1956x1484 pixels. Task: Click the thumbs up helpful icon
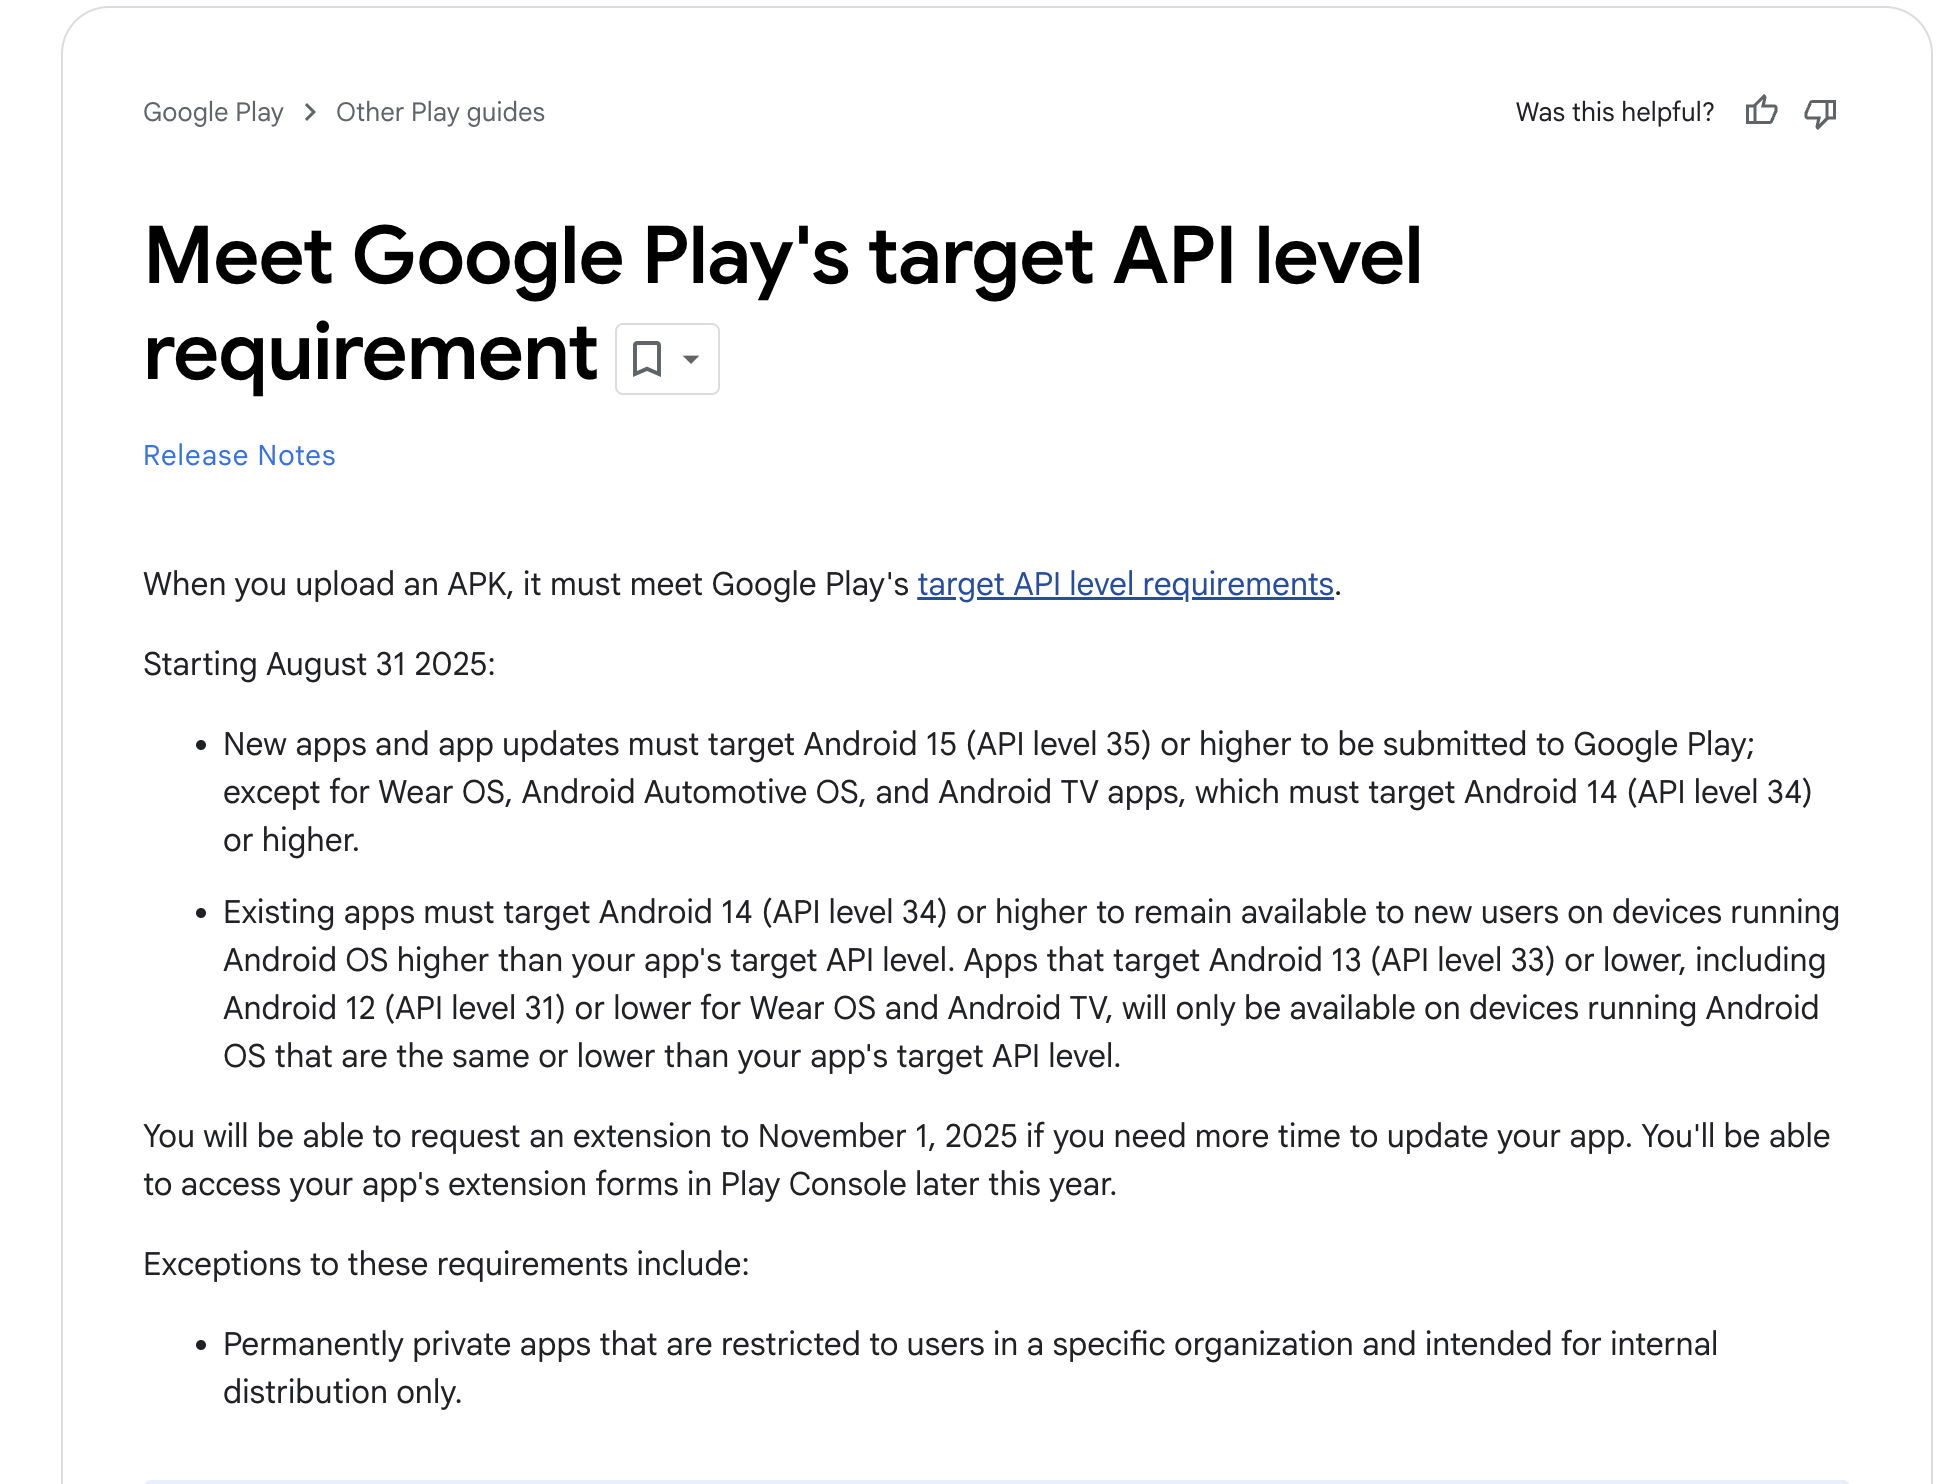click(x=1761, y=111)
